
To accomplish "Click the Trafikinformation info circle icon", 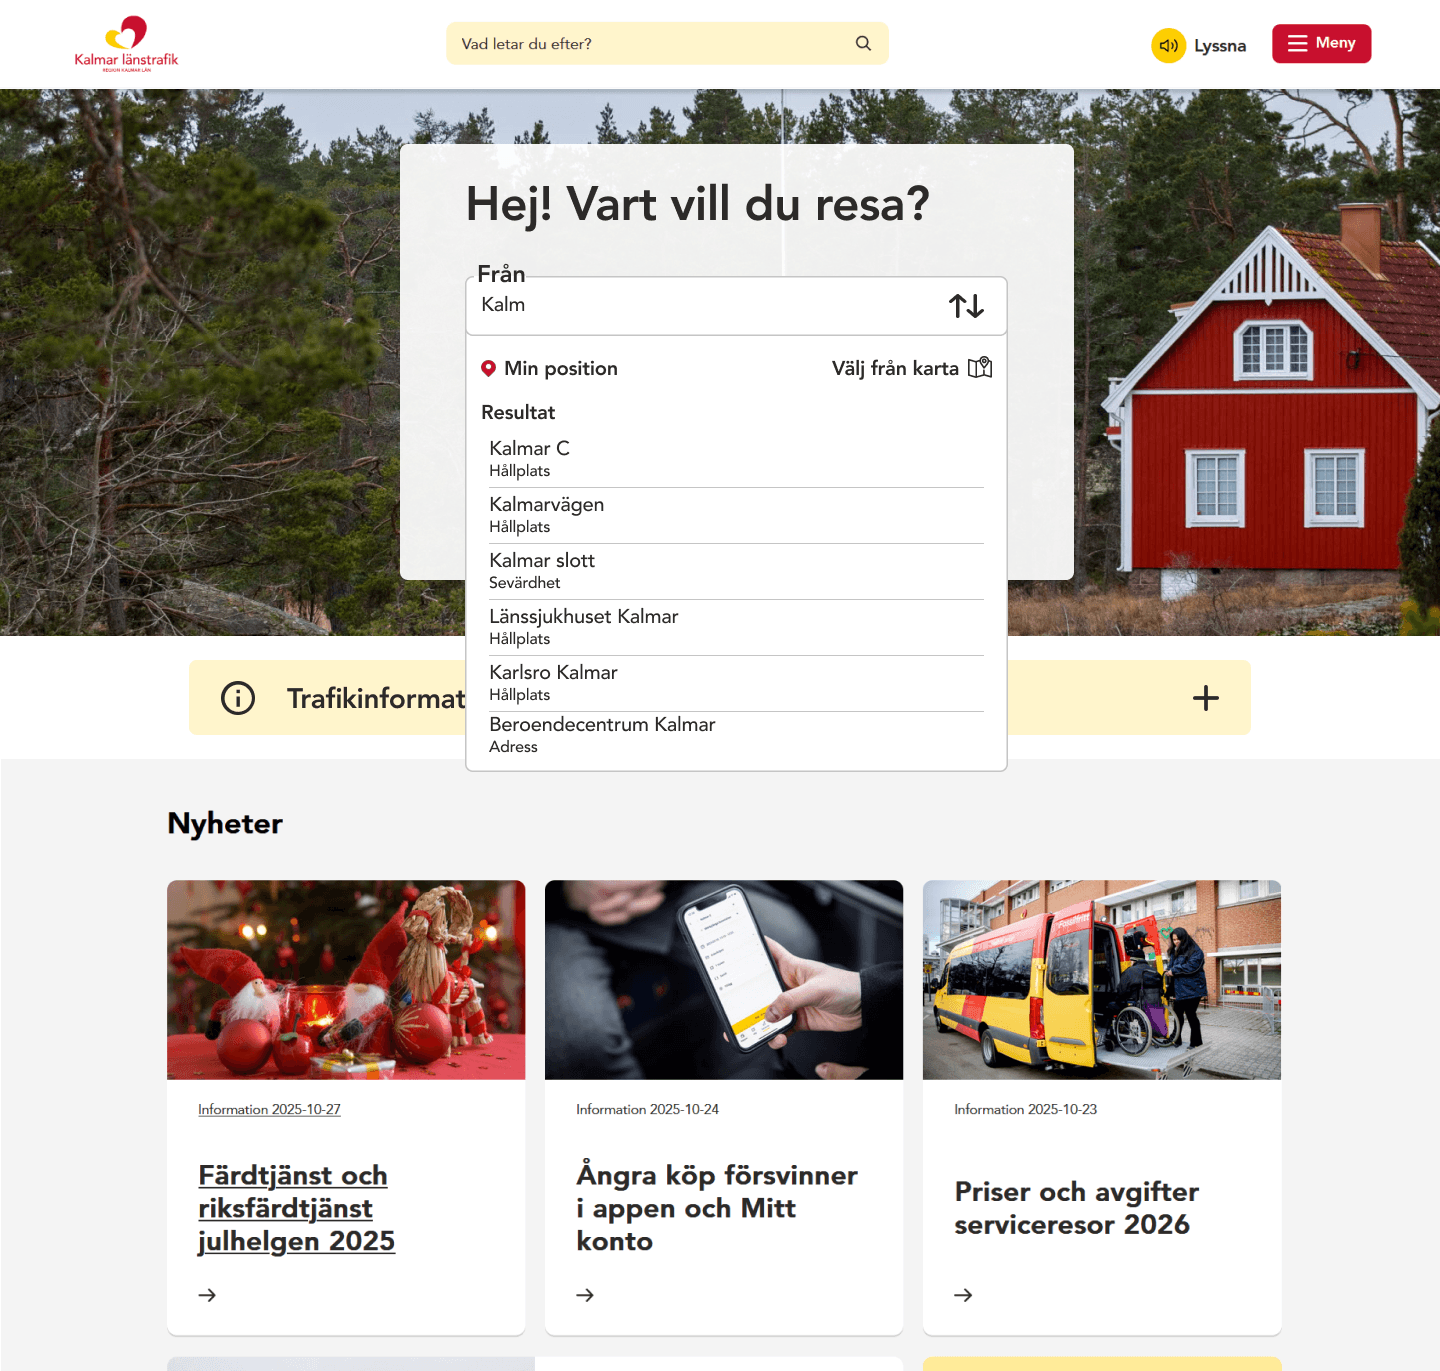I will coord(238,698).
